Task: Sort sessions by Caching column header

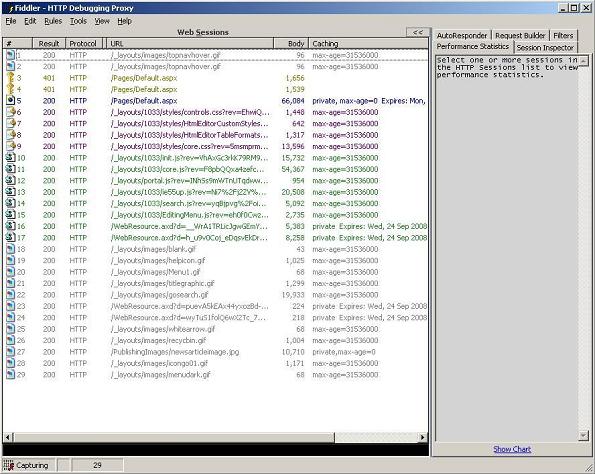Action: [x=368, y=44]
